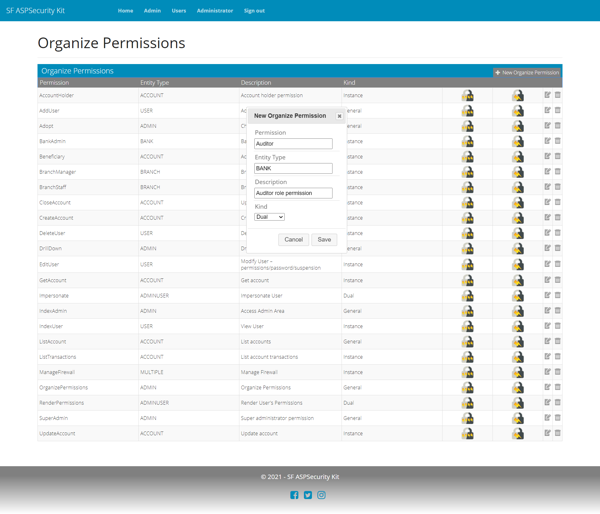Viewport: 600px width, 514px height.
Task: Click the edit icon for the Impersonate row
Action: coord(548,295)
